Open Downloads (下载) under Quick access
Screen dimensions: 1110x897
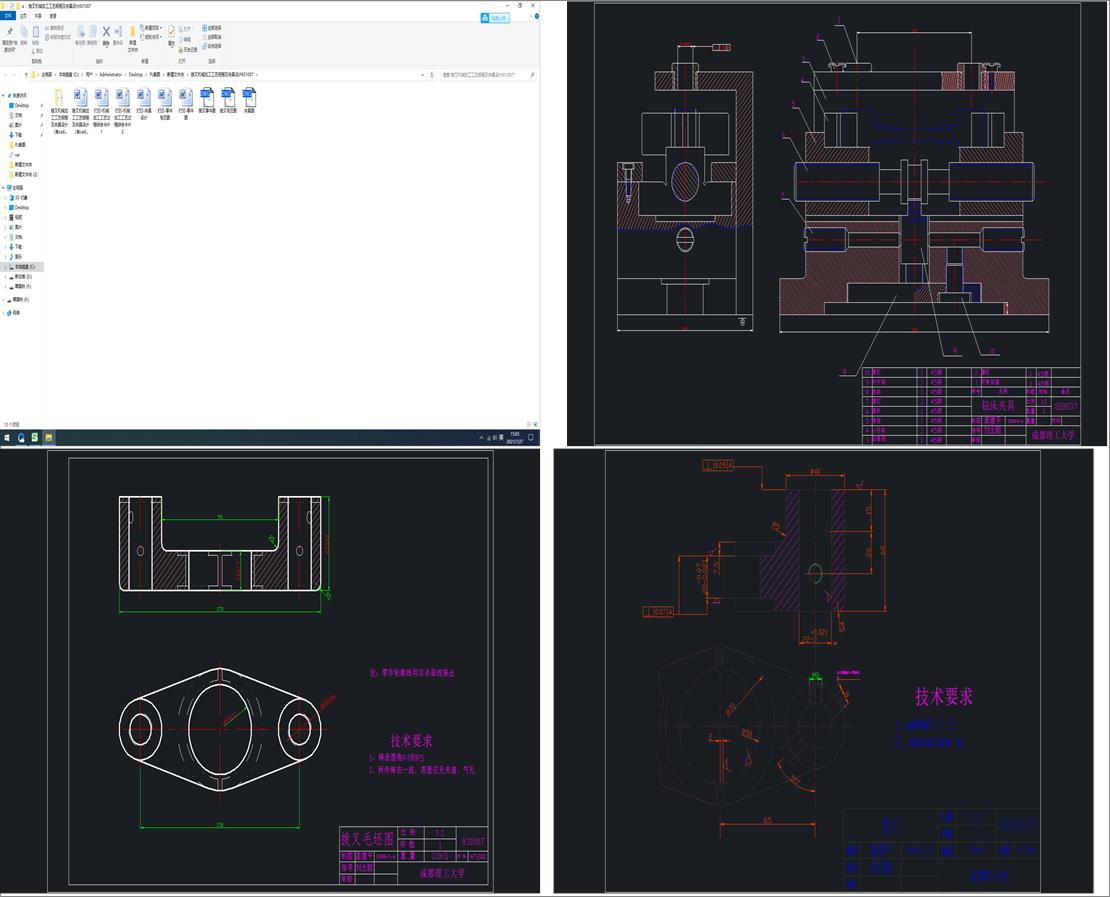[x=16, y=135]
